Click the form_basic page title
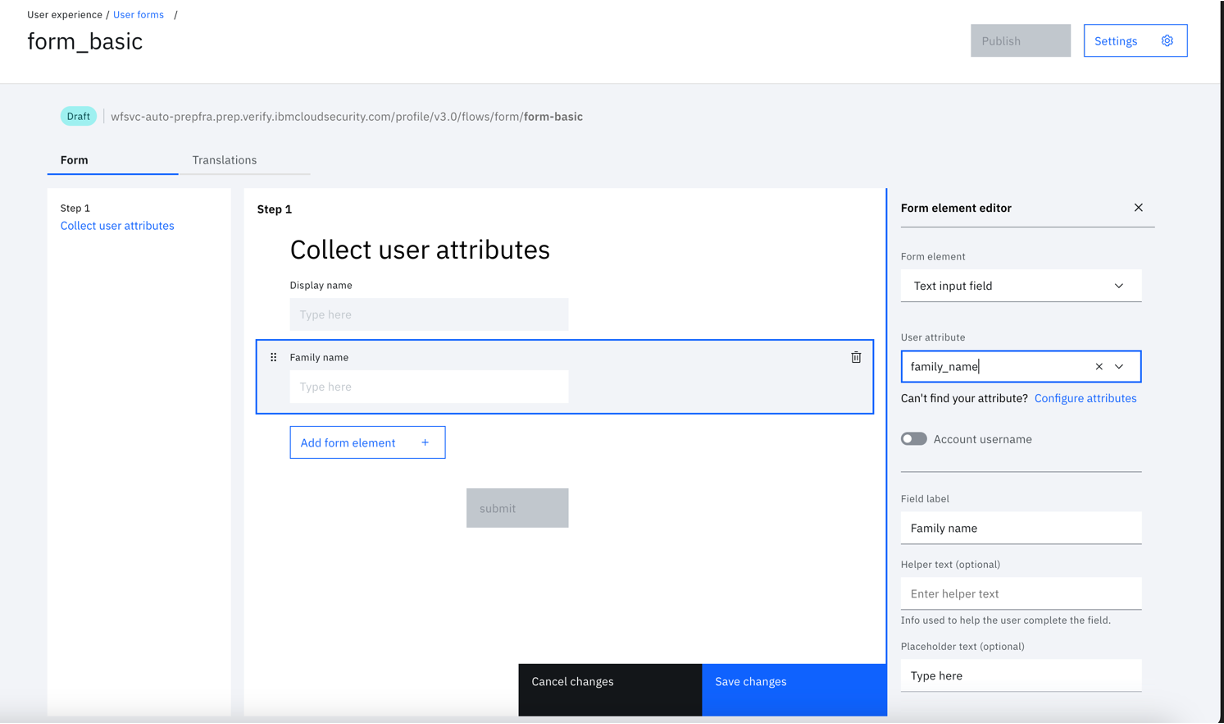This screenshot has height=724, width=1224. [85, 42]
